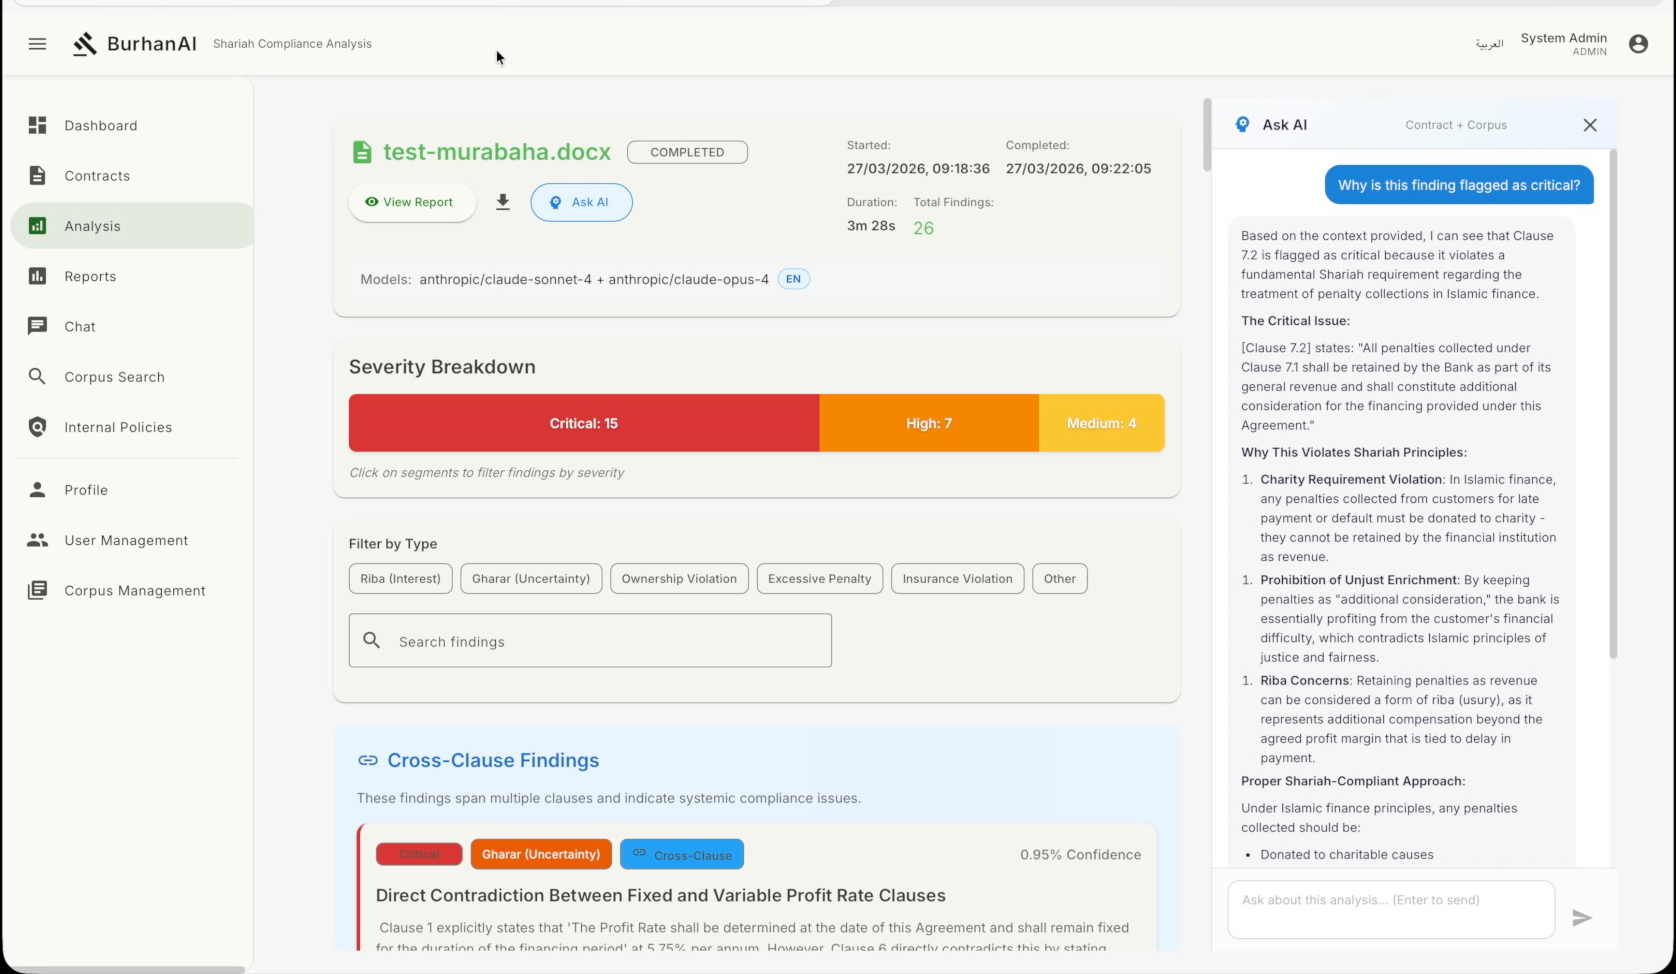Click the magnifier icon in Search findings
Screen dimensions: 1676x974
coord(372,640)
